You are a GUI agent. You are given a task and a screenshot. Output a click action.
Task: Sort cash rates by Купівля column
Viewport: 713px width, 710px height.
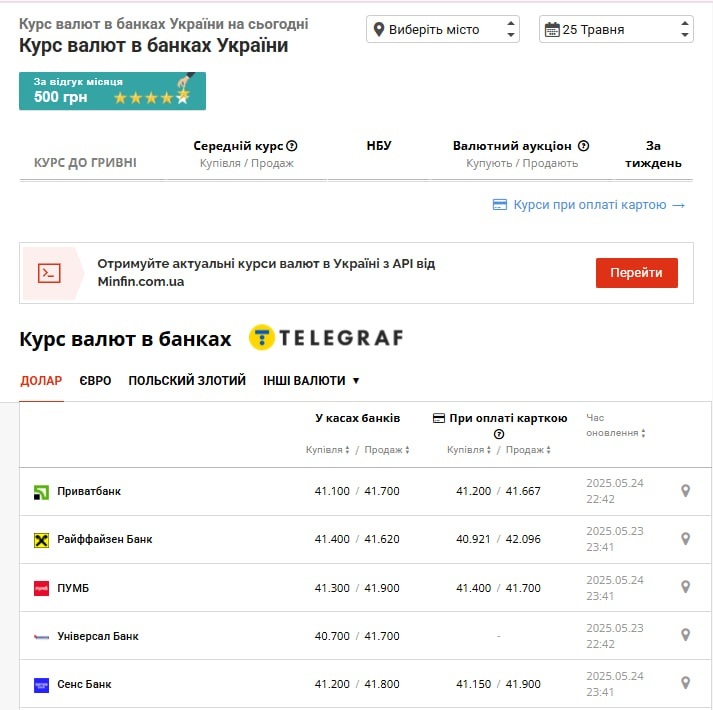coord(327,450)
